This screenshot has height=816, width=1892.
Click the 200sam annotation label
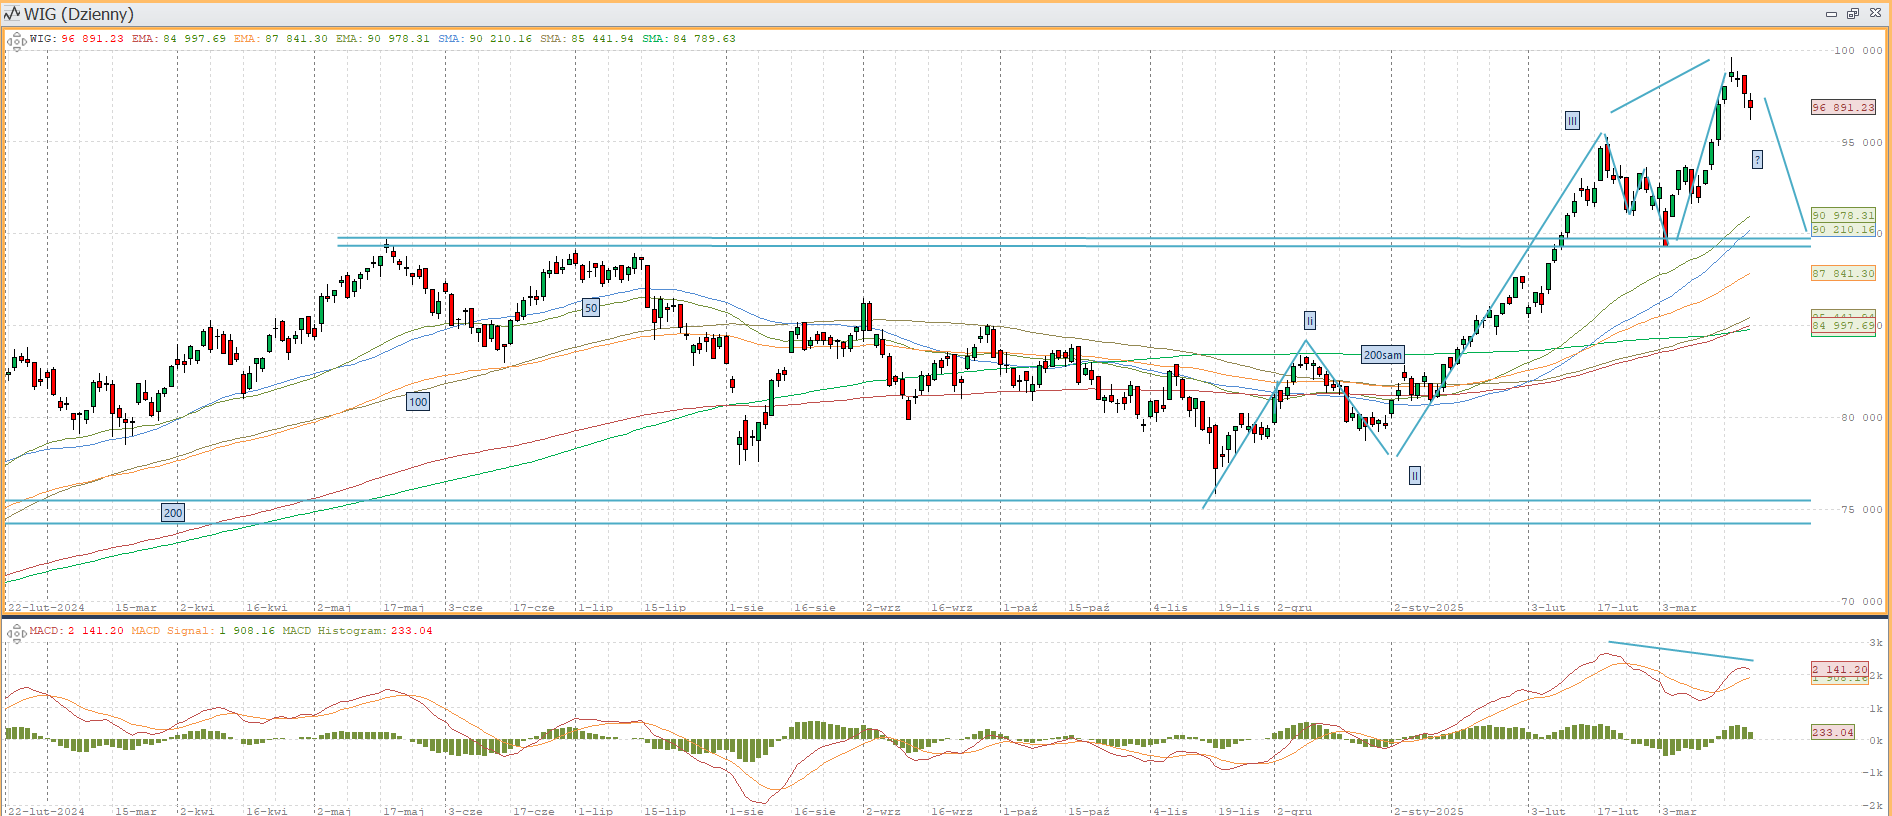click(x=1383, y=355)
